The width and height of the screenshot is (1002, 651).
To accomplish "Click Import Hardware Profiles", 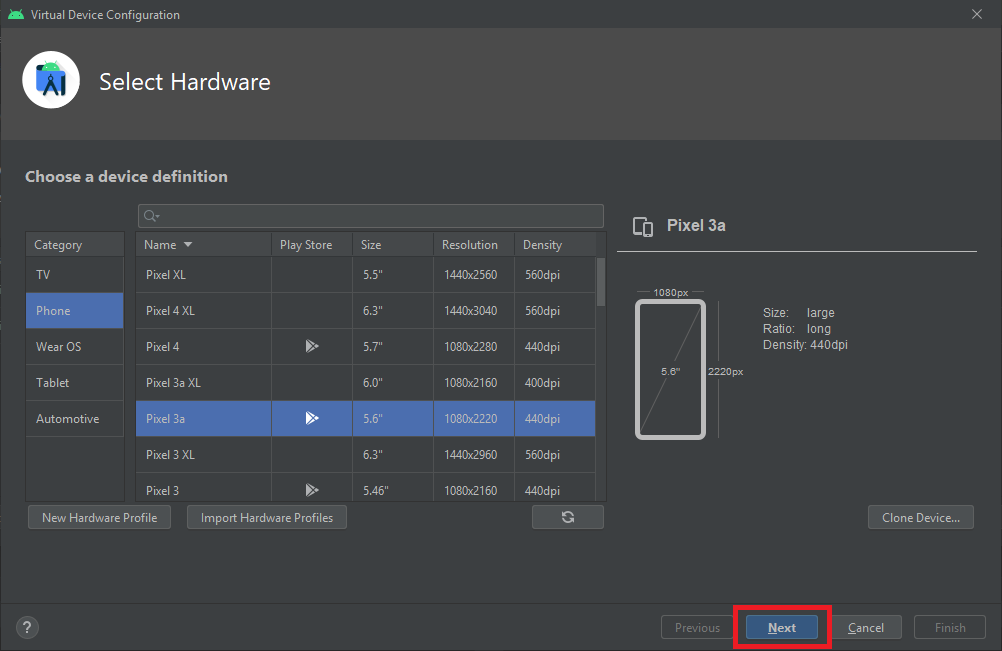I will (x=266, y=517).
